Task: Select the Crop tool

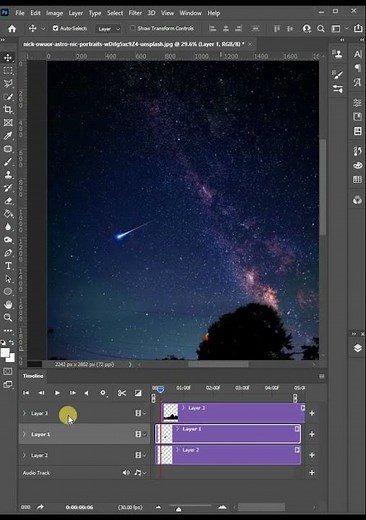Action: (x=8, y=109)
